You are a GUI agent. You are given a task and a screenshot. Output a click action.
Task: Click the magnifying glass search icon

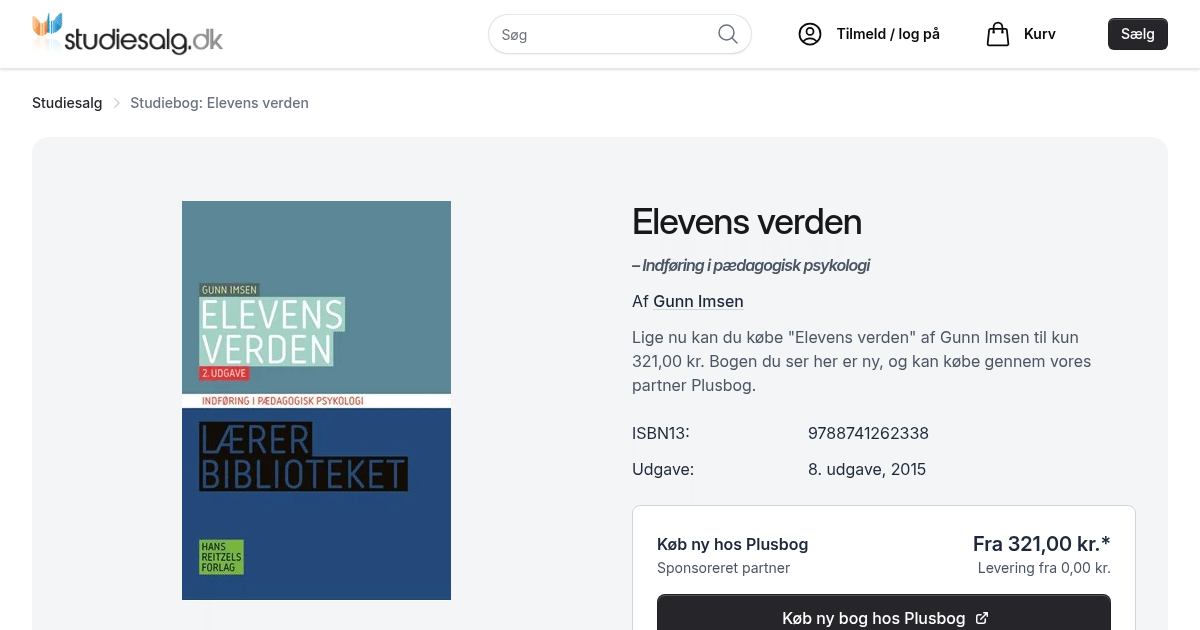click(x=728, y=34)
